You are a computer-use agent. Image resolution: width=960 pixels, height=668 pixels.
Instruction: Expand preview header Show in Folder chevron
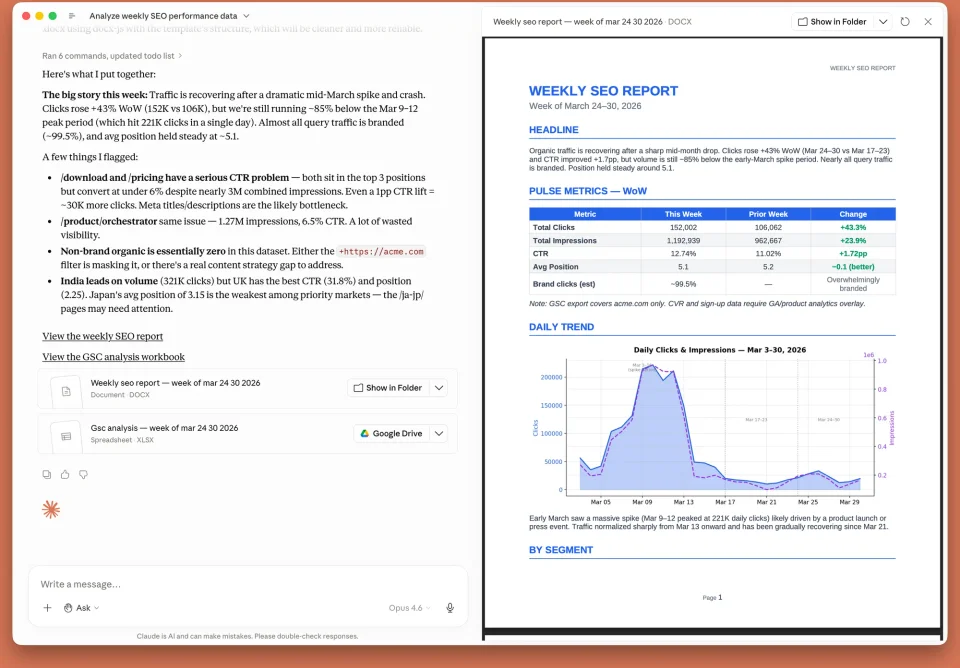883,21
